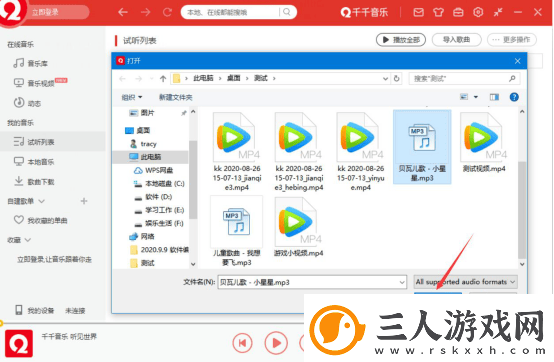Select 2020.9.9 folder in tree
This screenshot has height=362, width=554.
tap(164, 250)
